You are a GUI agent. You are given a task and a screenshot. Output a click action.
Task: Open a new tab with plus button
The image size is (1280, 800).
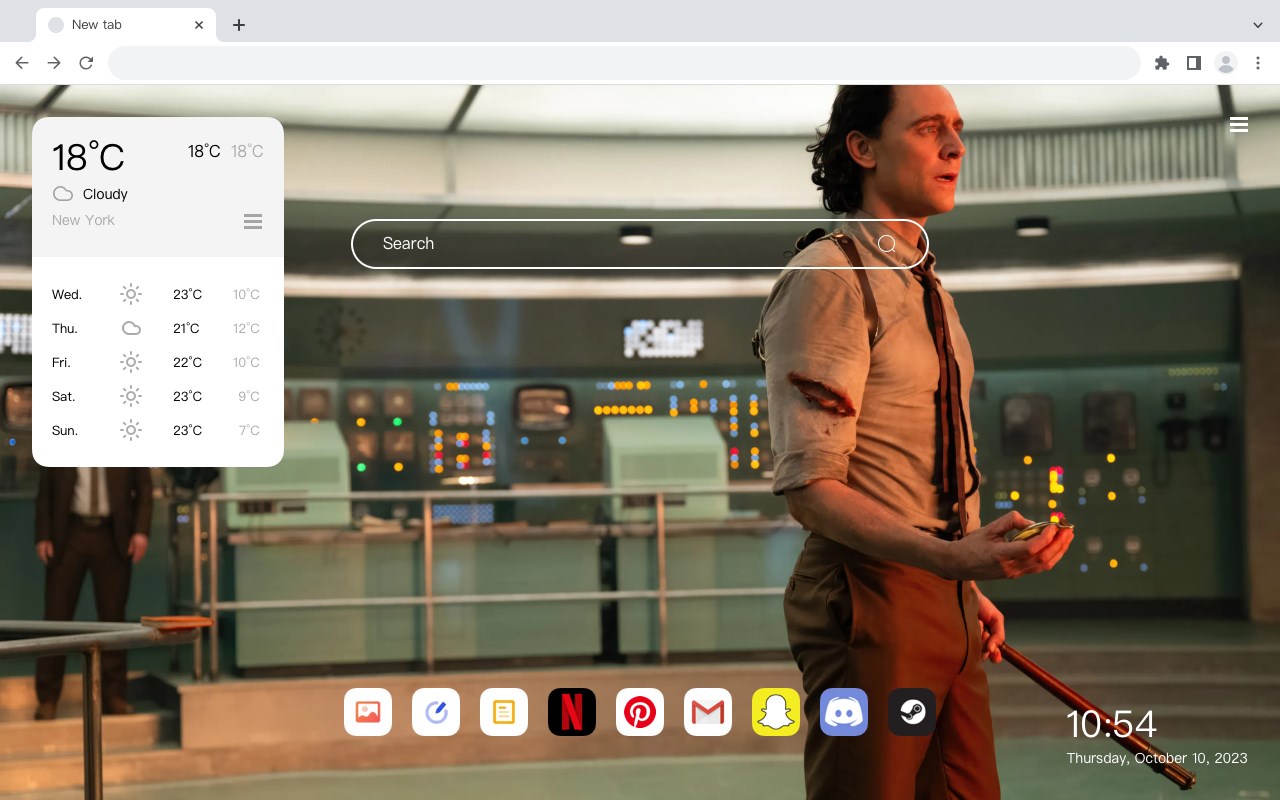(238, 25)
